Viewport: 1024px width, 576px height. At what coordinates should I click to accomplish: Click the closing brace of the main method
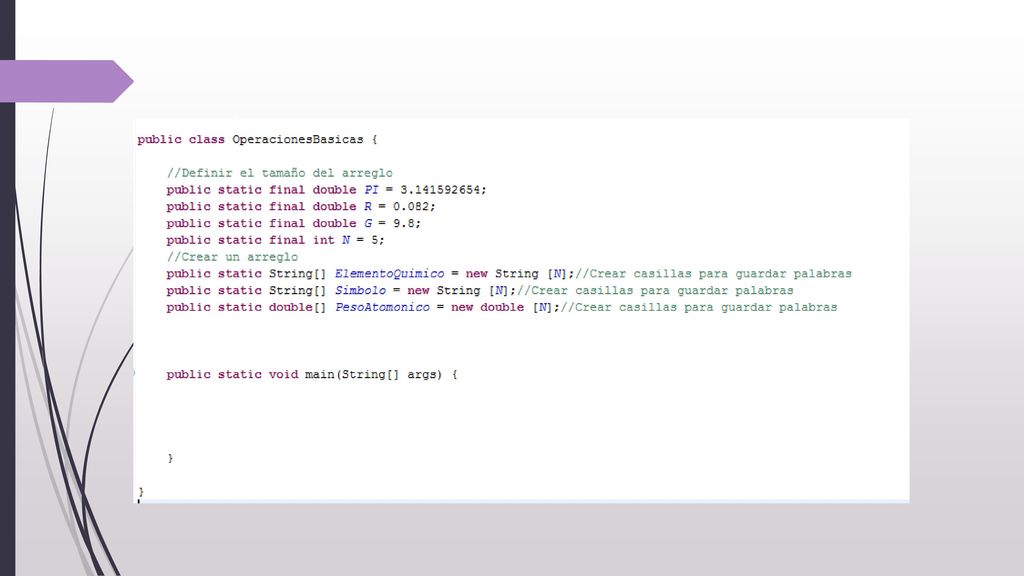pos(170,458)
